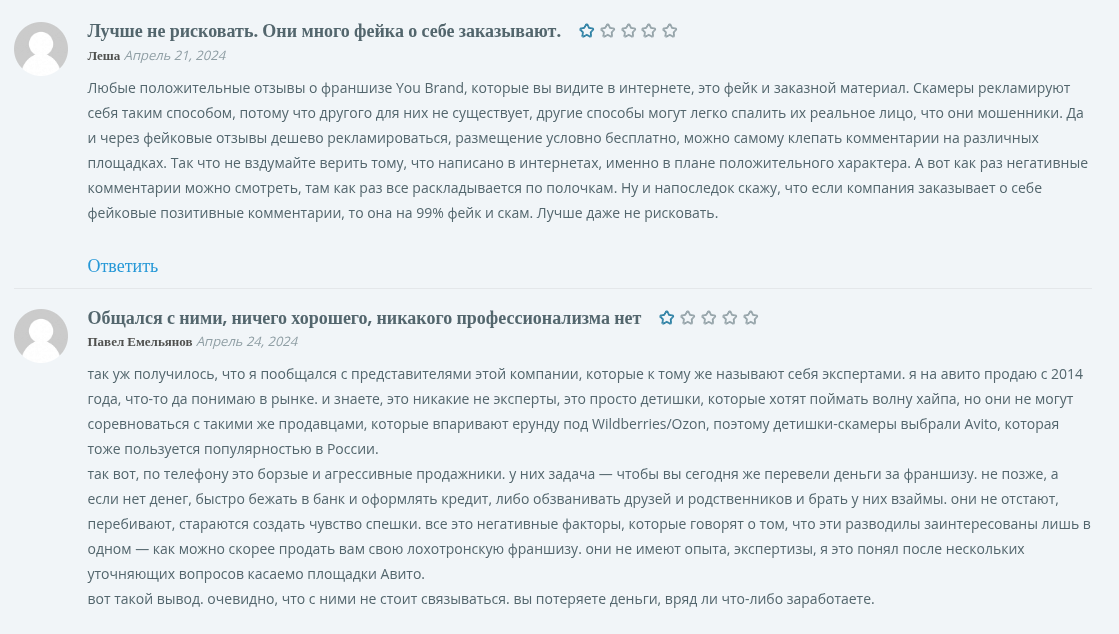Click the fourth star in Павел Емельянов's rating
The image size is (1119, 634).
coord(729,318)
